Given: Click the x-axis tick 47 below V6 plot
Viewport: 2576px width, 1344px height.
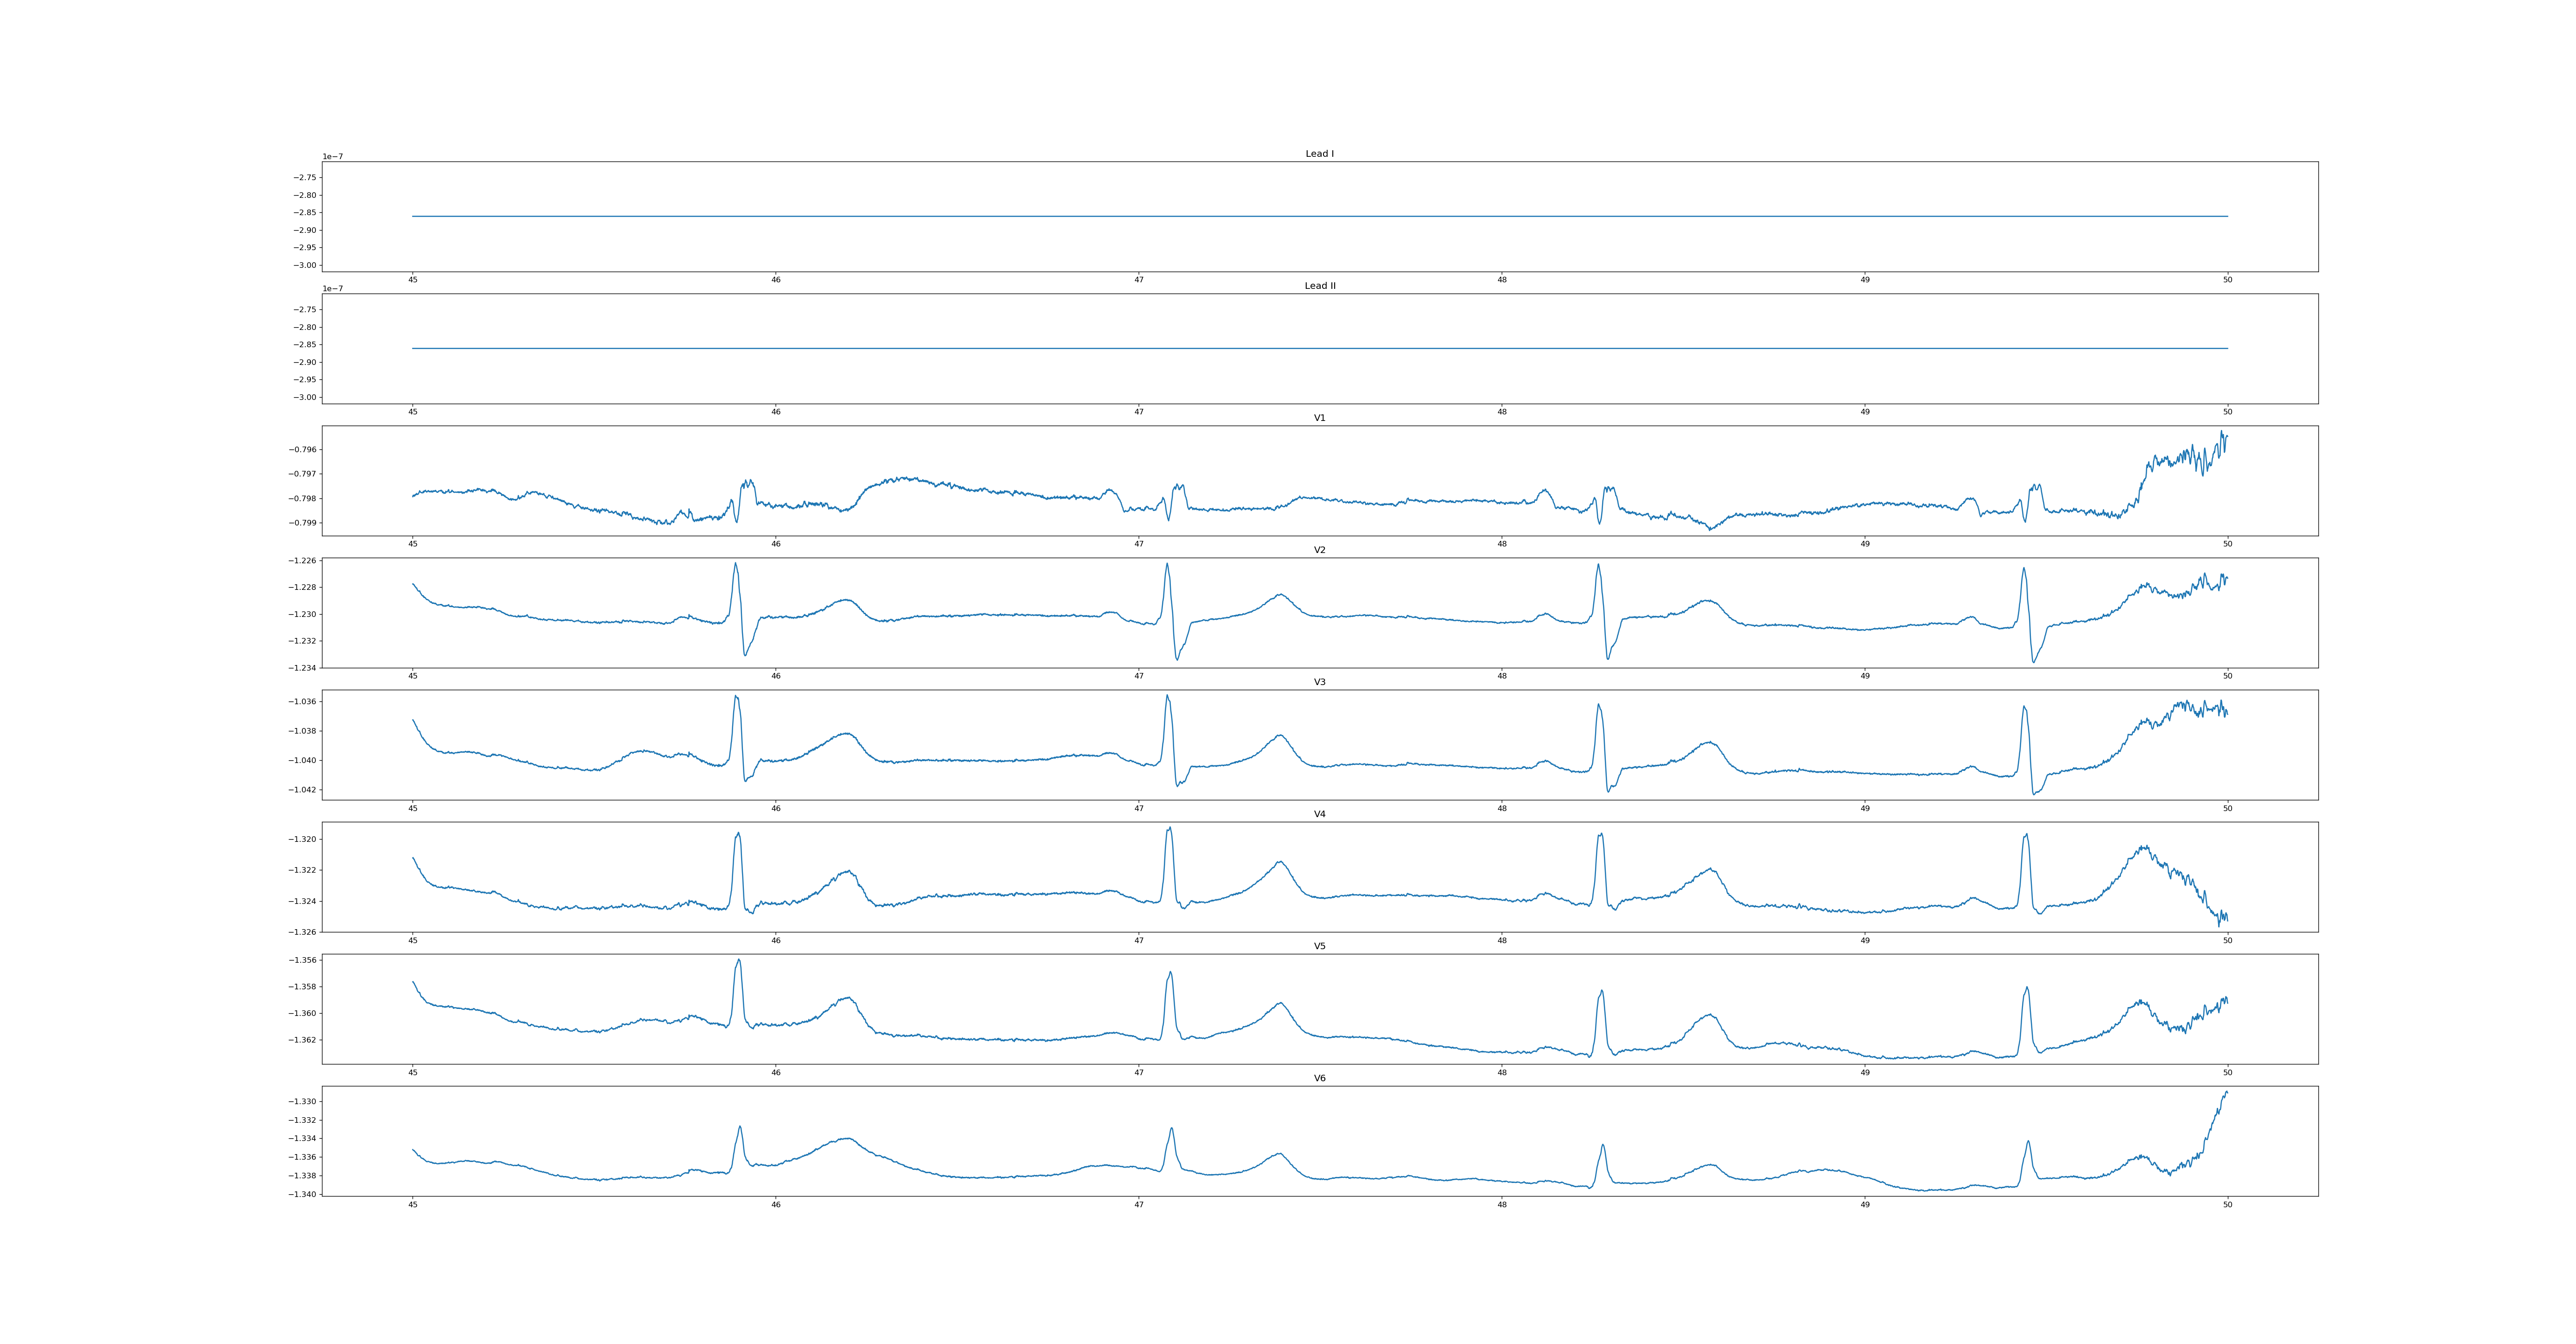Looking at the screenshot, I should click(x=1139, y=1204).
